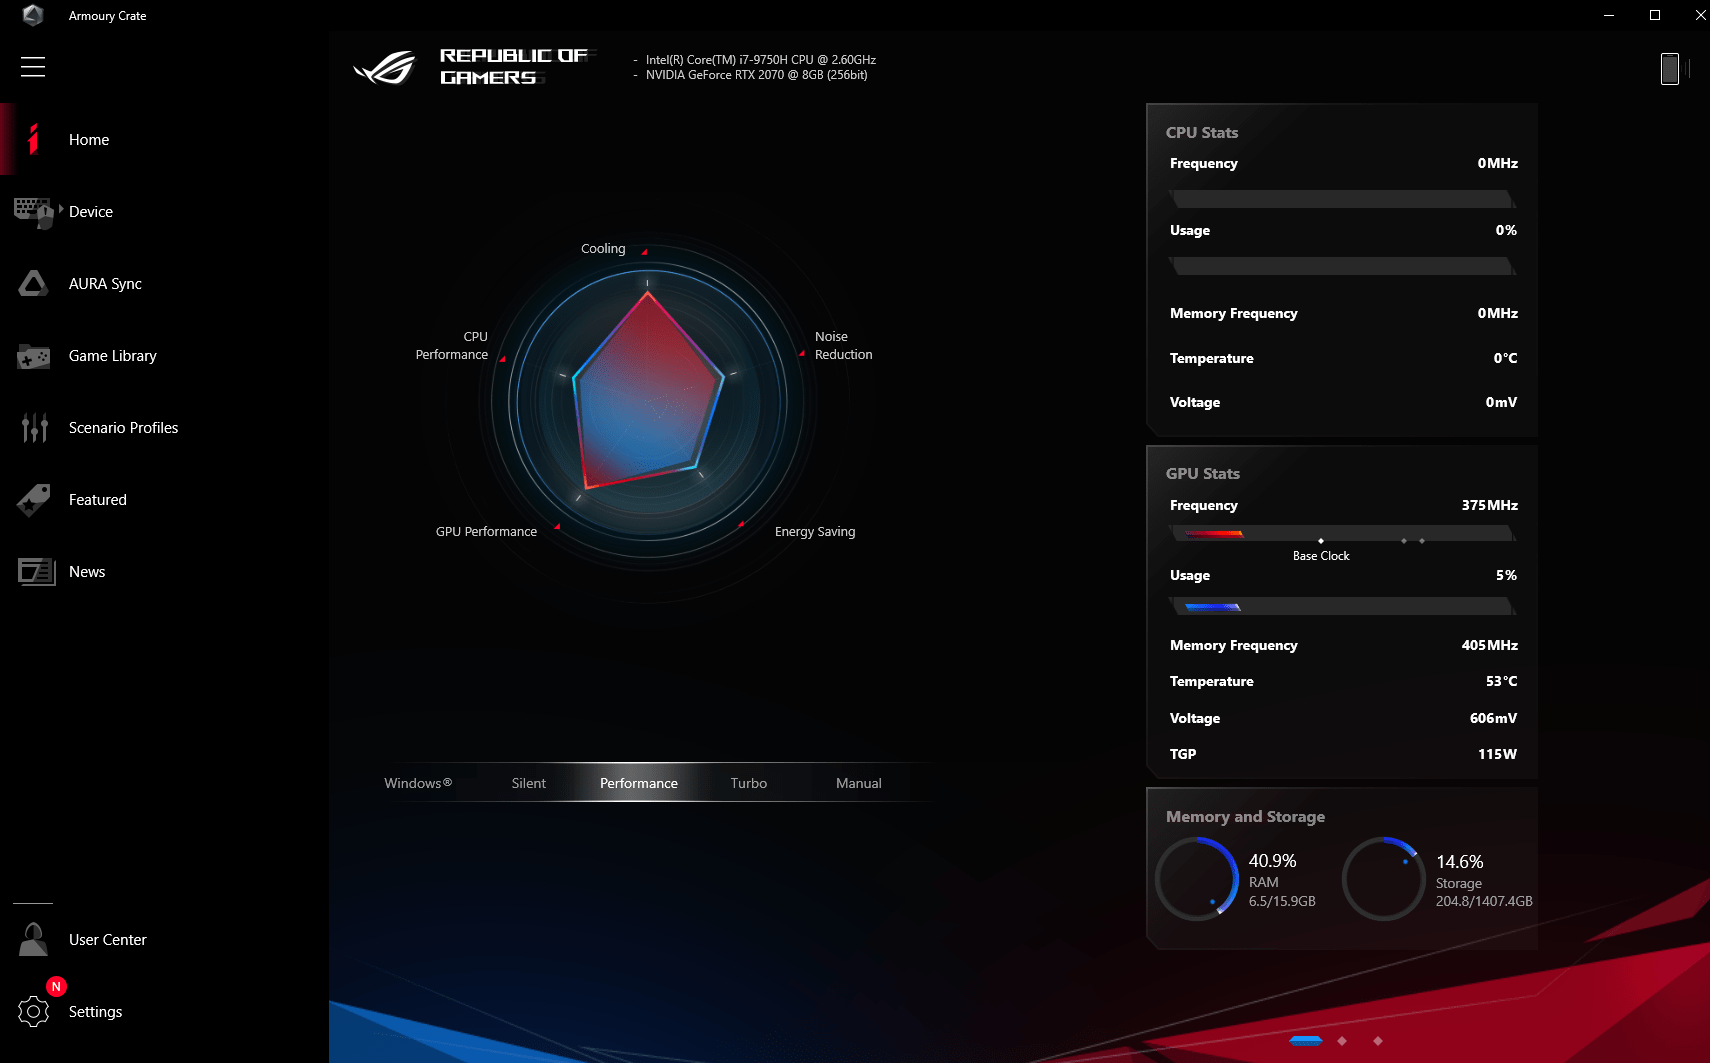Image resolution: width=1710 pixels, height=1063 pixels.
Task: Select the Manual operating mode
Action: [859, 783]
